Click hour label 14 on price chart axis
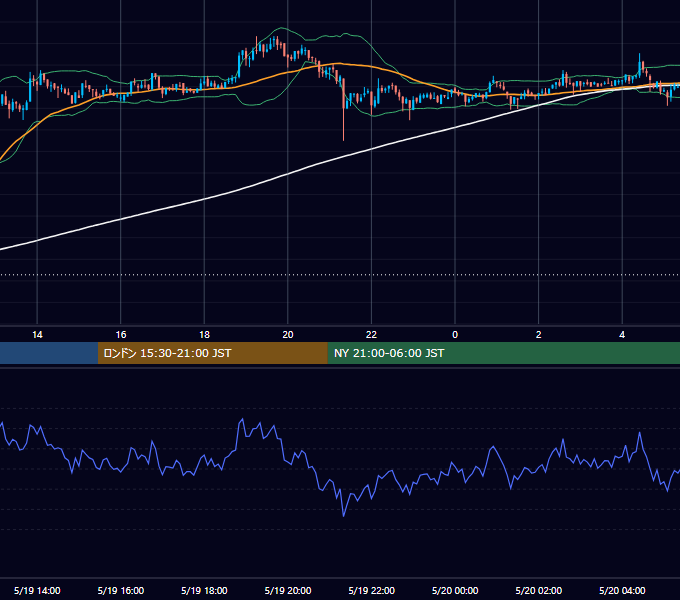The image size is (680, 600). pos(37,334)
